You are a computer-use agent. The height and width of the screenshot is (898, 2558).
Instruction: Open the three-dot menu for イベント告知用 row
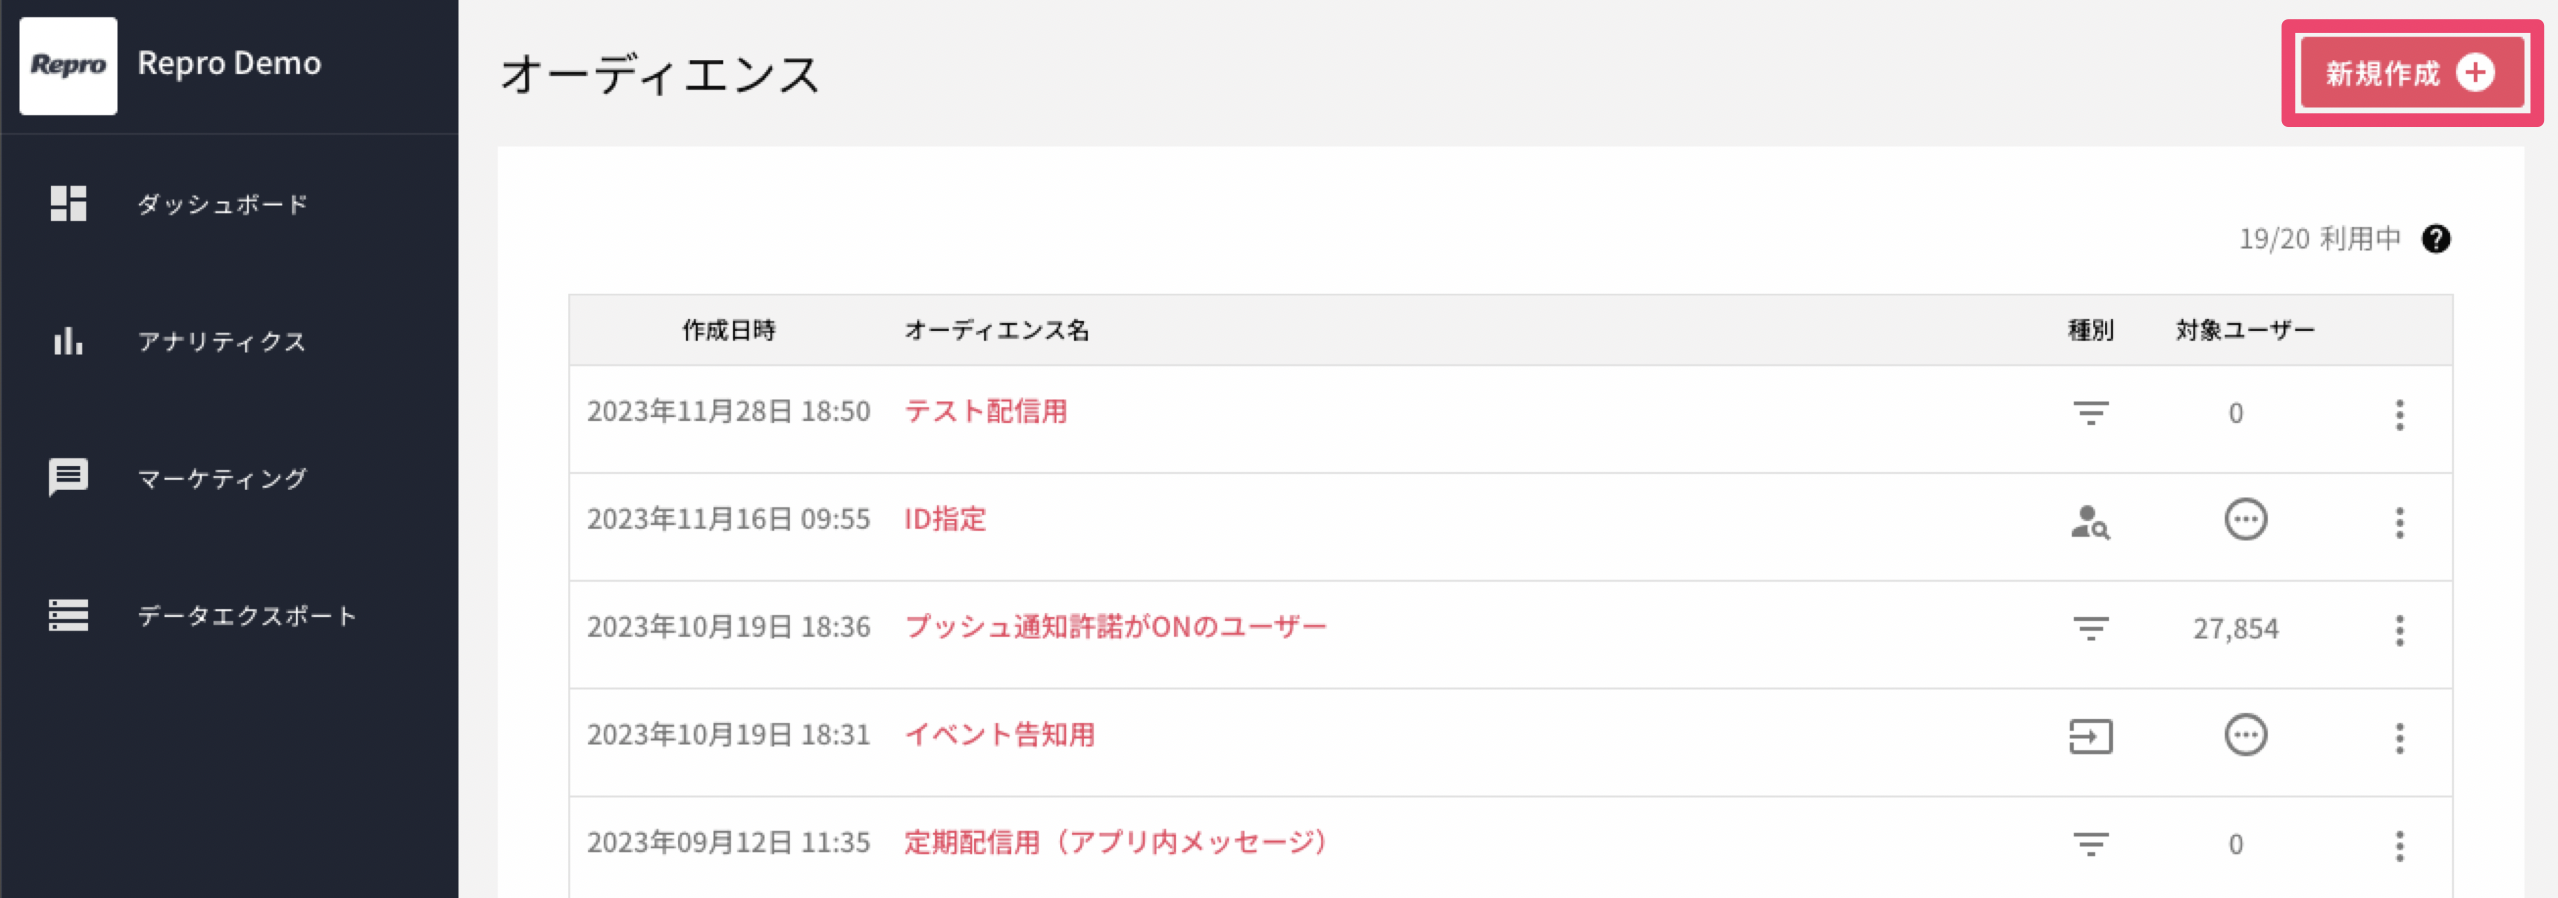[x=2400, y=739]
